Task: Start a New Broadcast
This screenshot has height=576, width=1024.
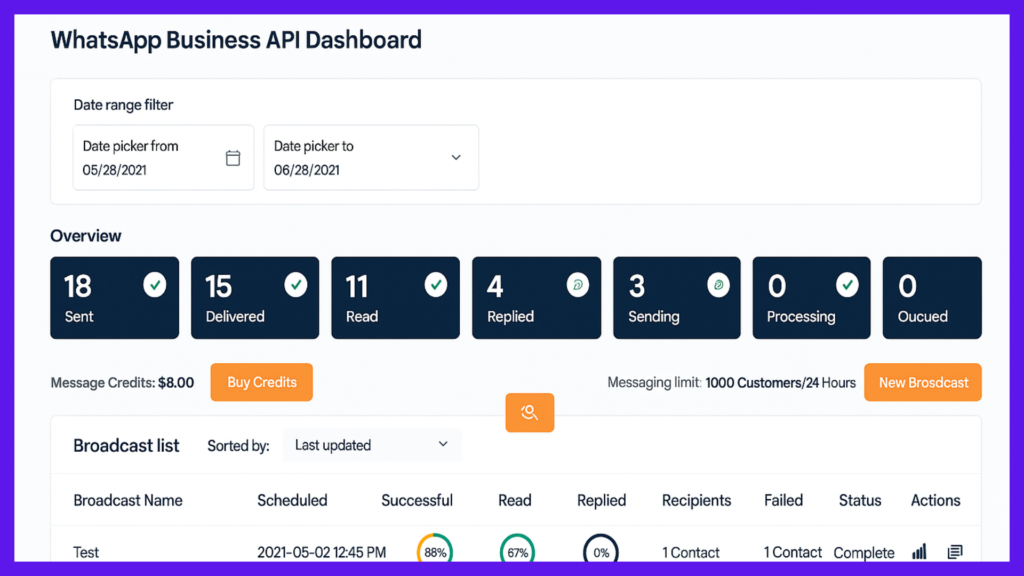Action: [x=922, y=382]
